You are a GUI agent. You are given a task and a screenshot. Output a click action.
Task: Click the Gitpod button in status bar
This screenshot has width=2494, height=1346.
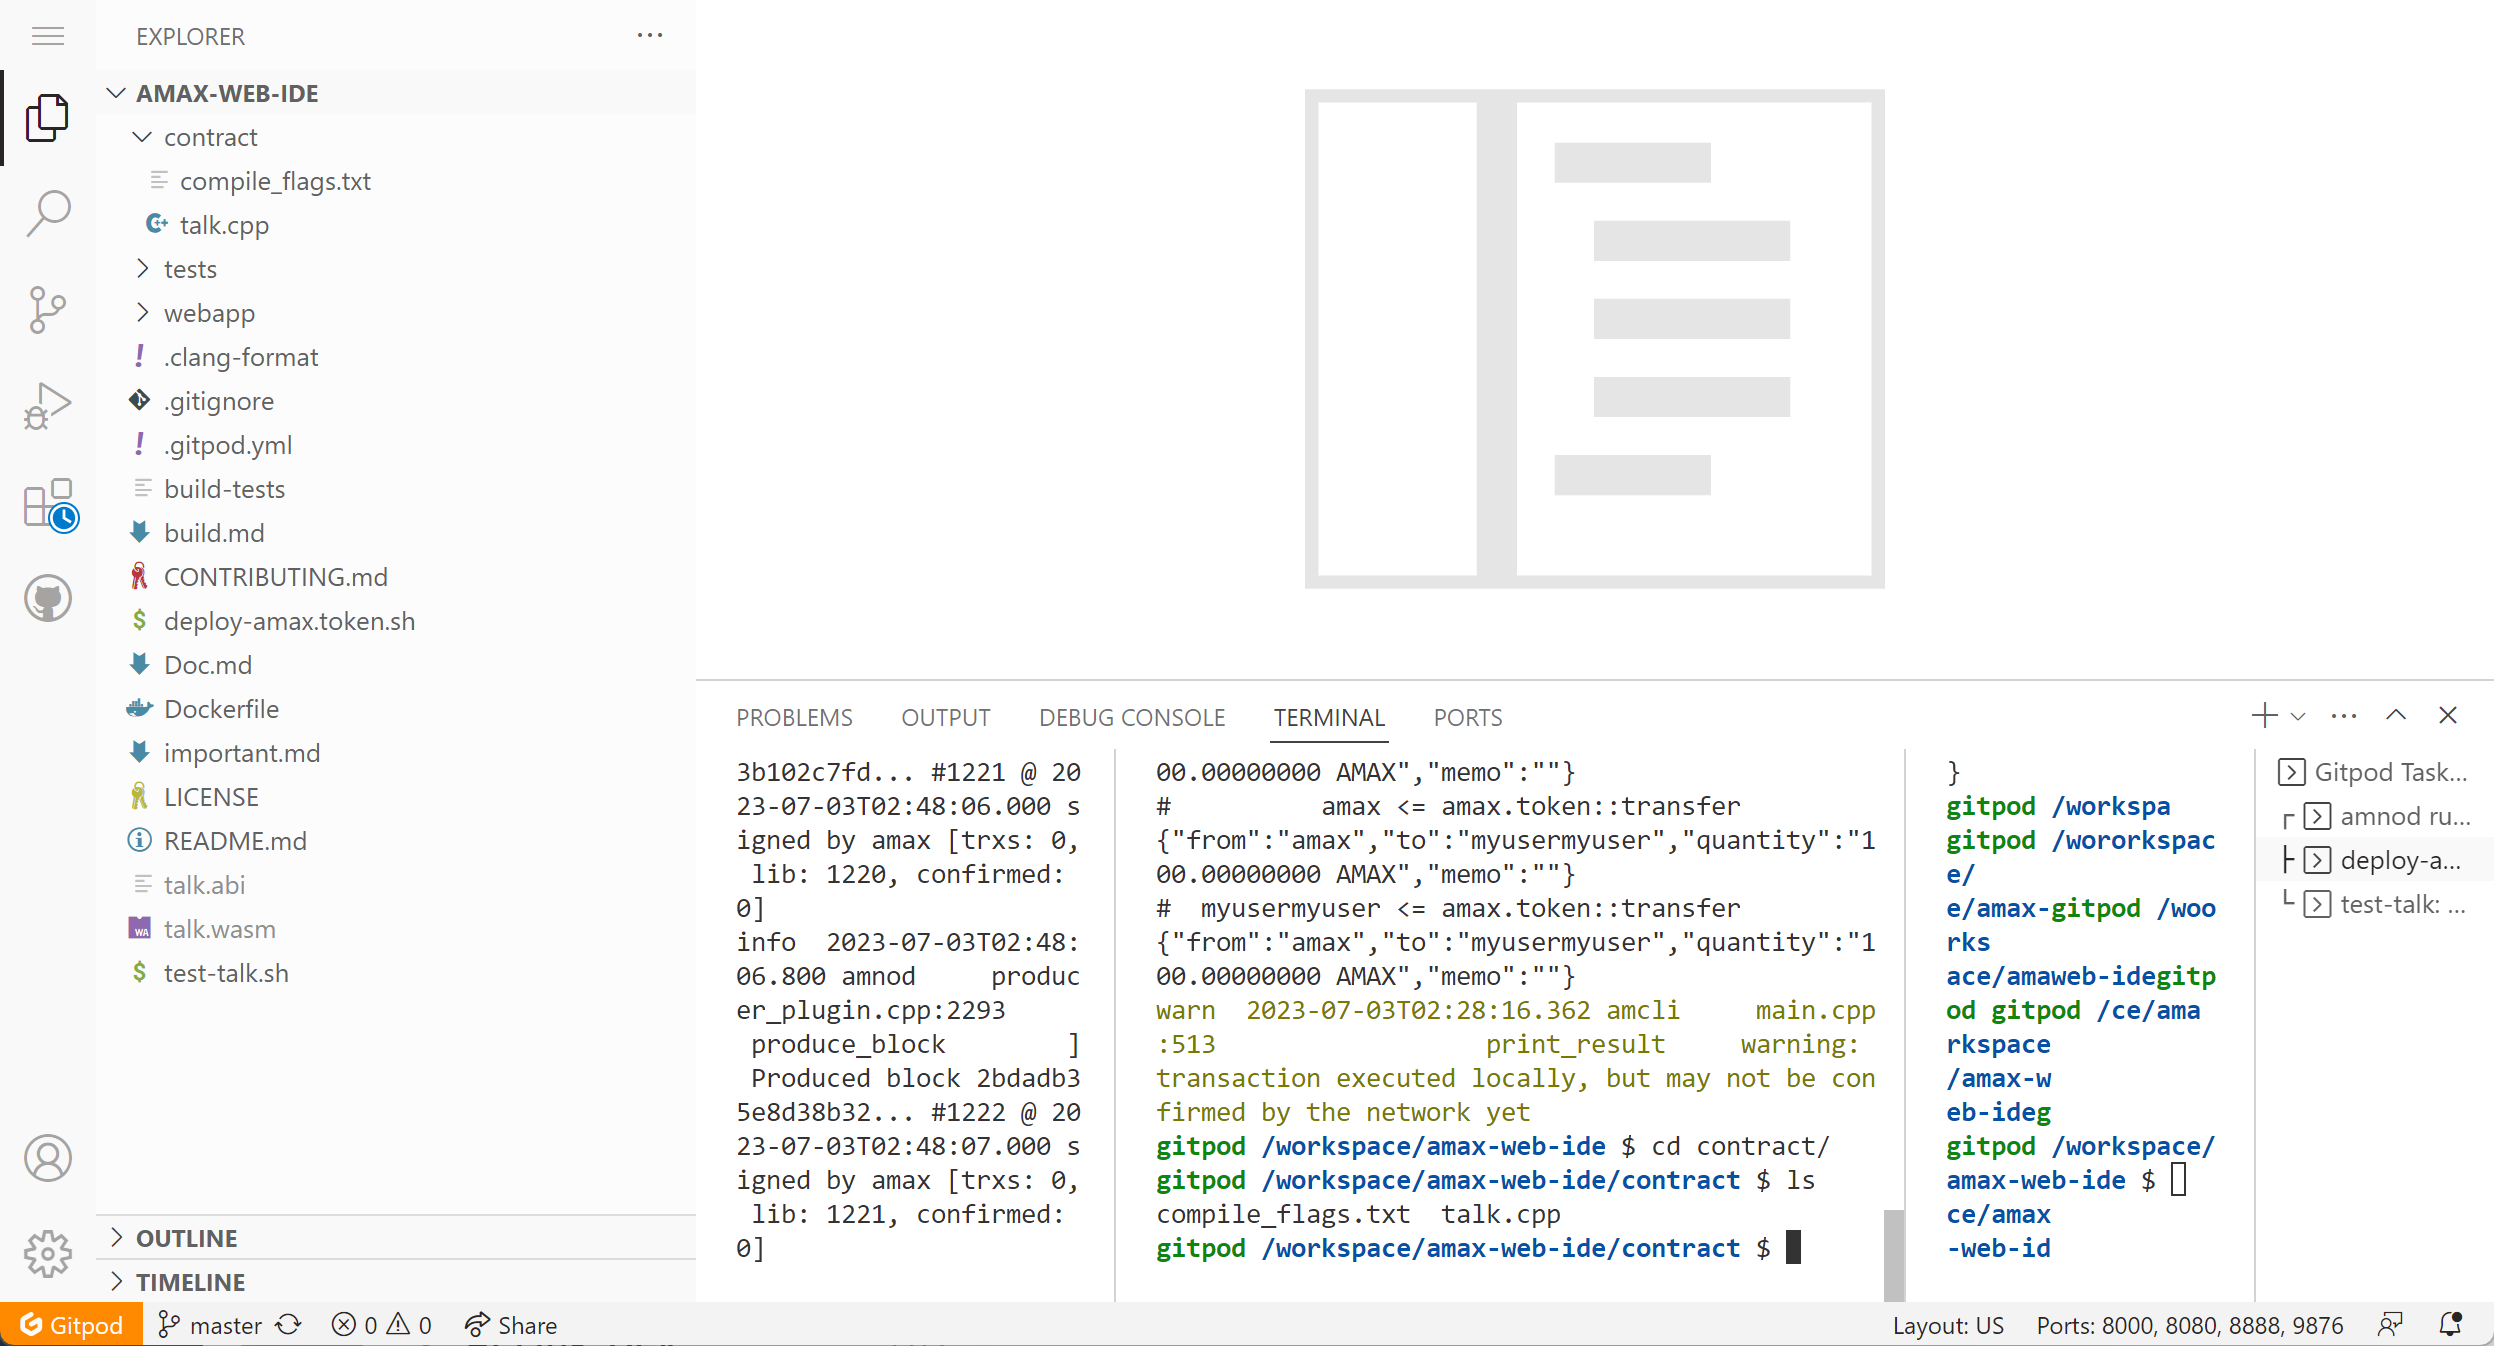71,1325
